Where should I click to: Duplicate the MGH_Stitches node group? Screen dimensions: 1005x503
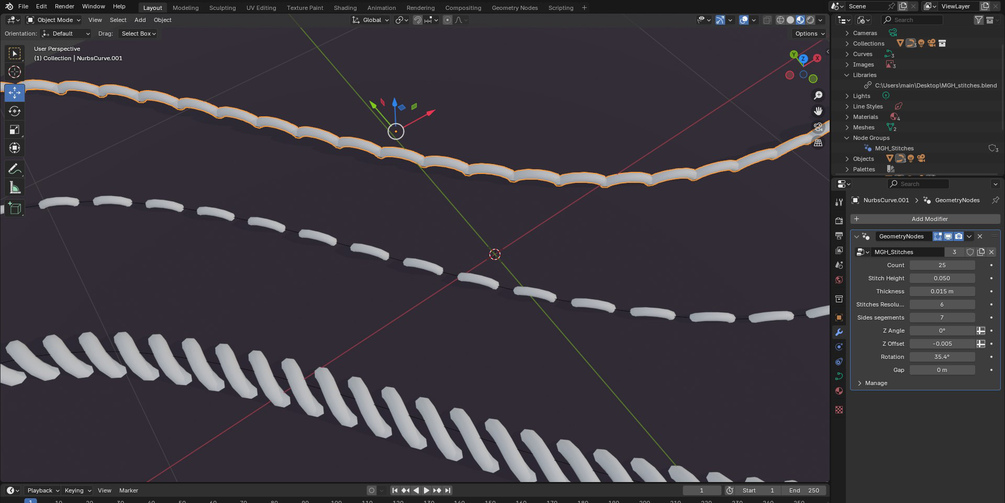(x=981, y=252)
